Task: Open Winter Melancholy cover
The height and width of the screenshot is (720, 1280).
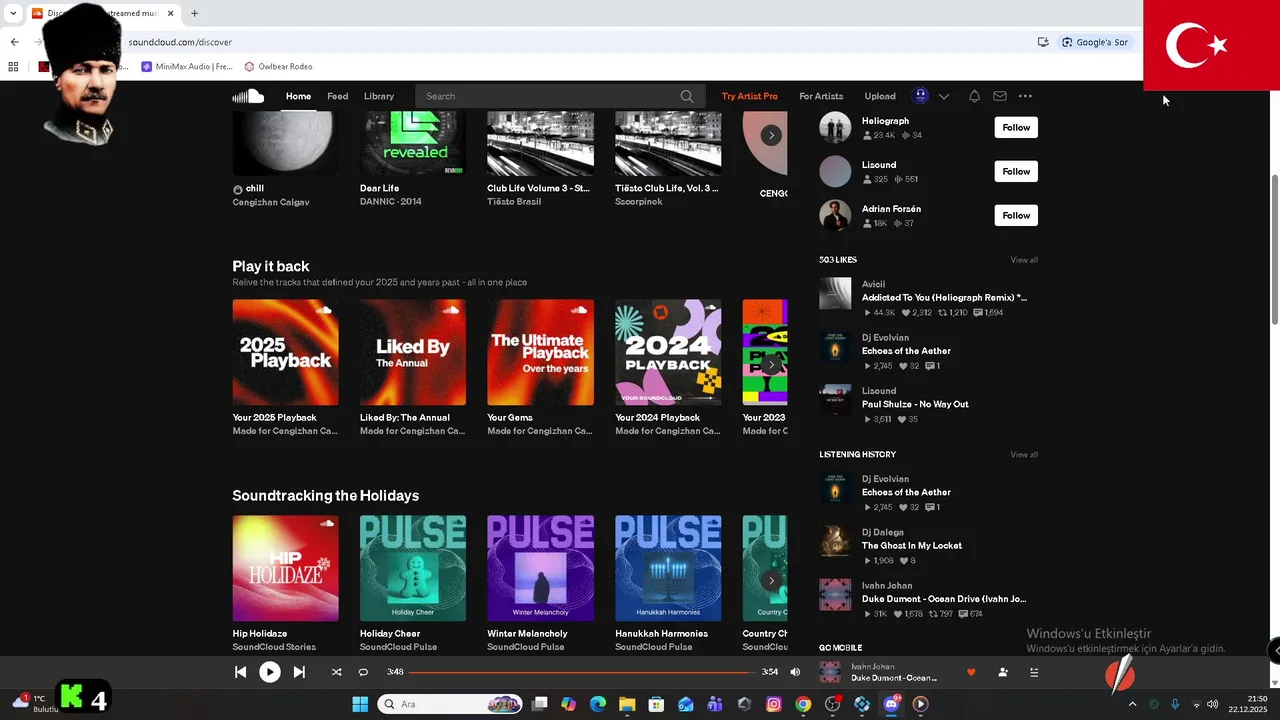Action: (x=540, y=568)
